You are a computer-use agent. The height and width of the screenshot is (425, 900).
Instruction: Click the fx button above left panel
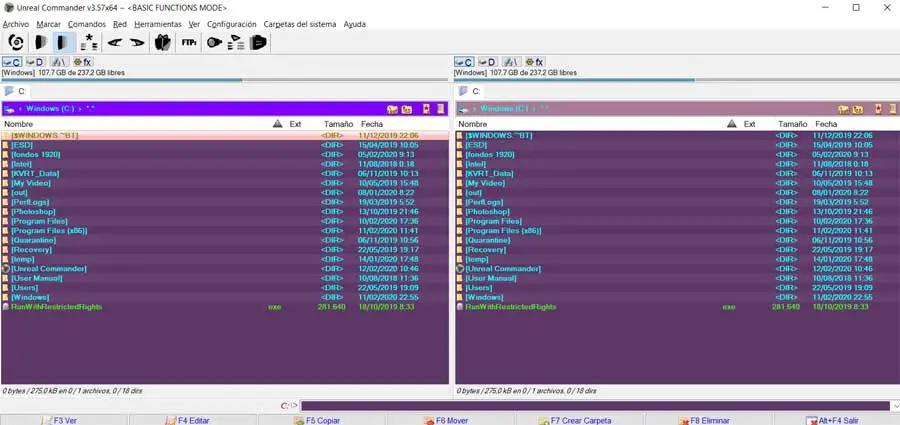(x=83, y=62)
